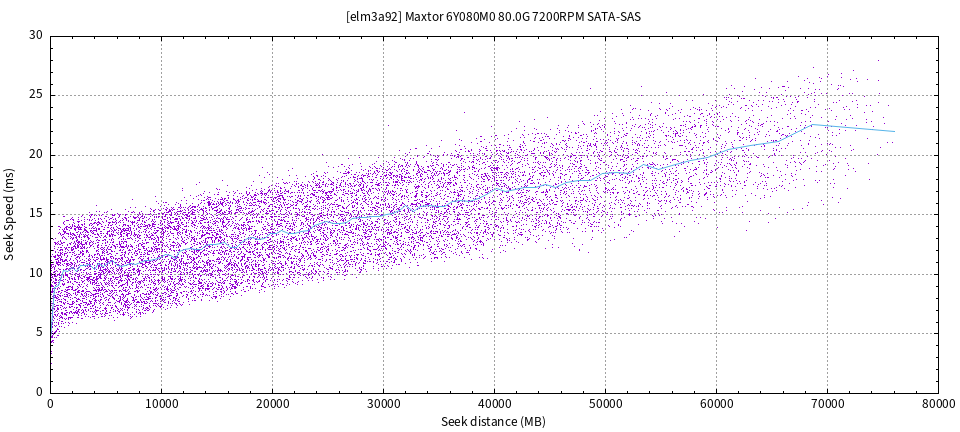Click the 30 tick label on y-axis
This screenshot has width=960, height=432.
(x=36, y=36)
